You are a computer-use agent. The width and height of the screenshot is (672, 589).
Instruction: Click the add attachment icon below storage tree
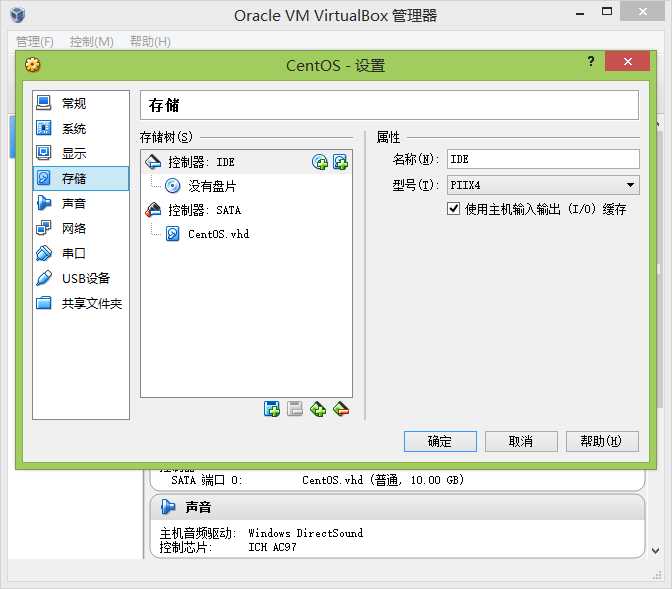pyautogui.click(x=272, y=409)
